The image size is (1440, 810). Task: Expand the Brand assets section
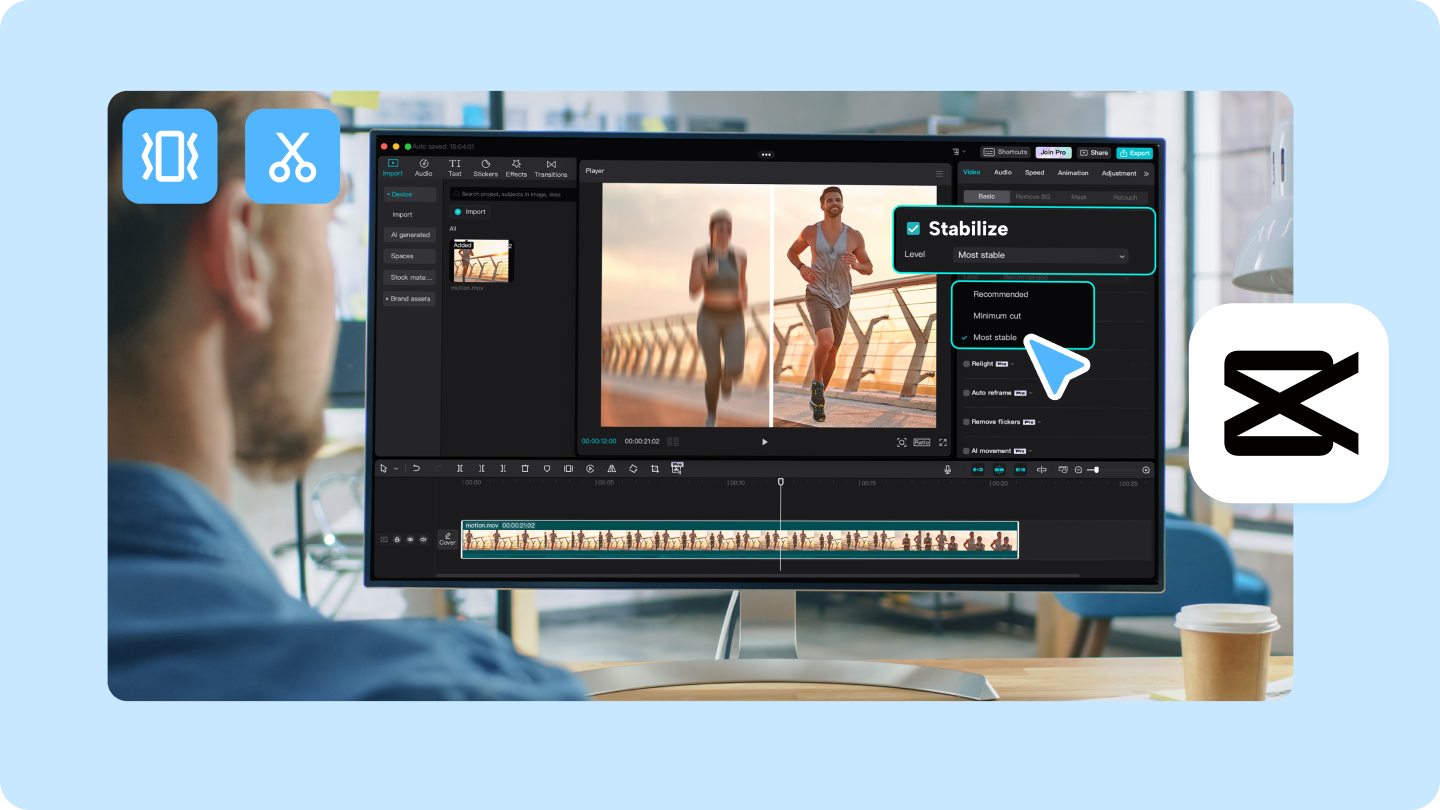pyautogui.click(x=409, y=299)
